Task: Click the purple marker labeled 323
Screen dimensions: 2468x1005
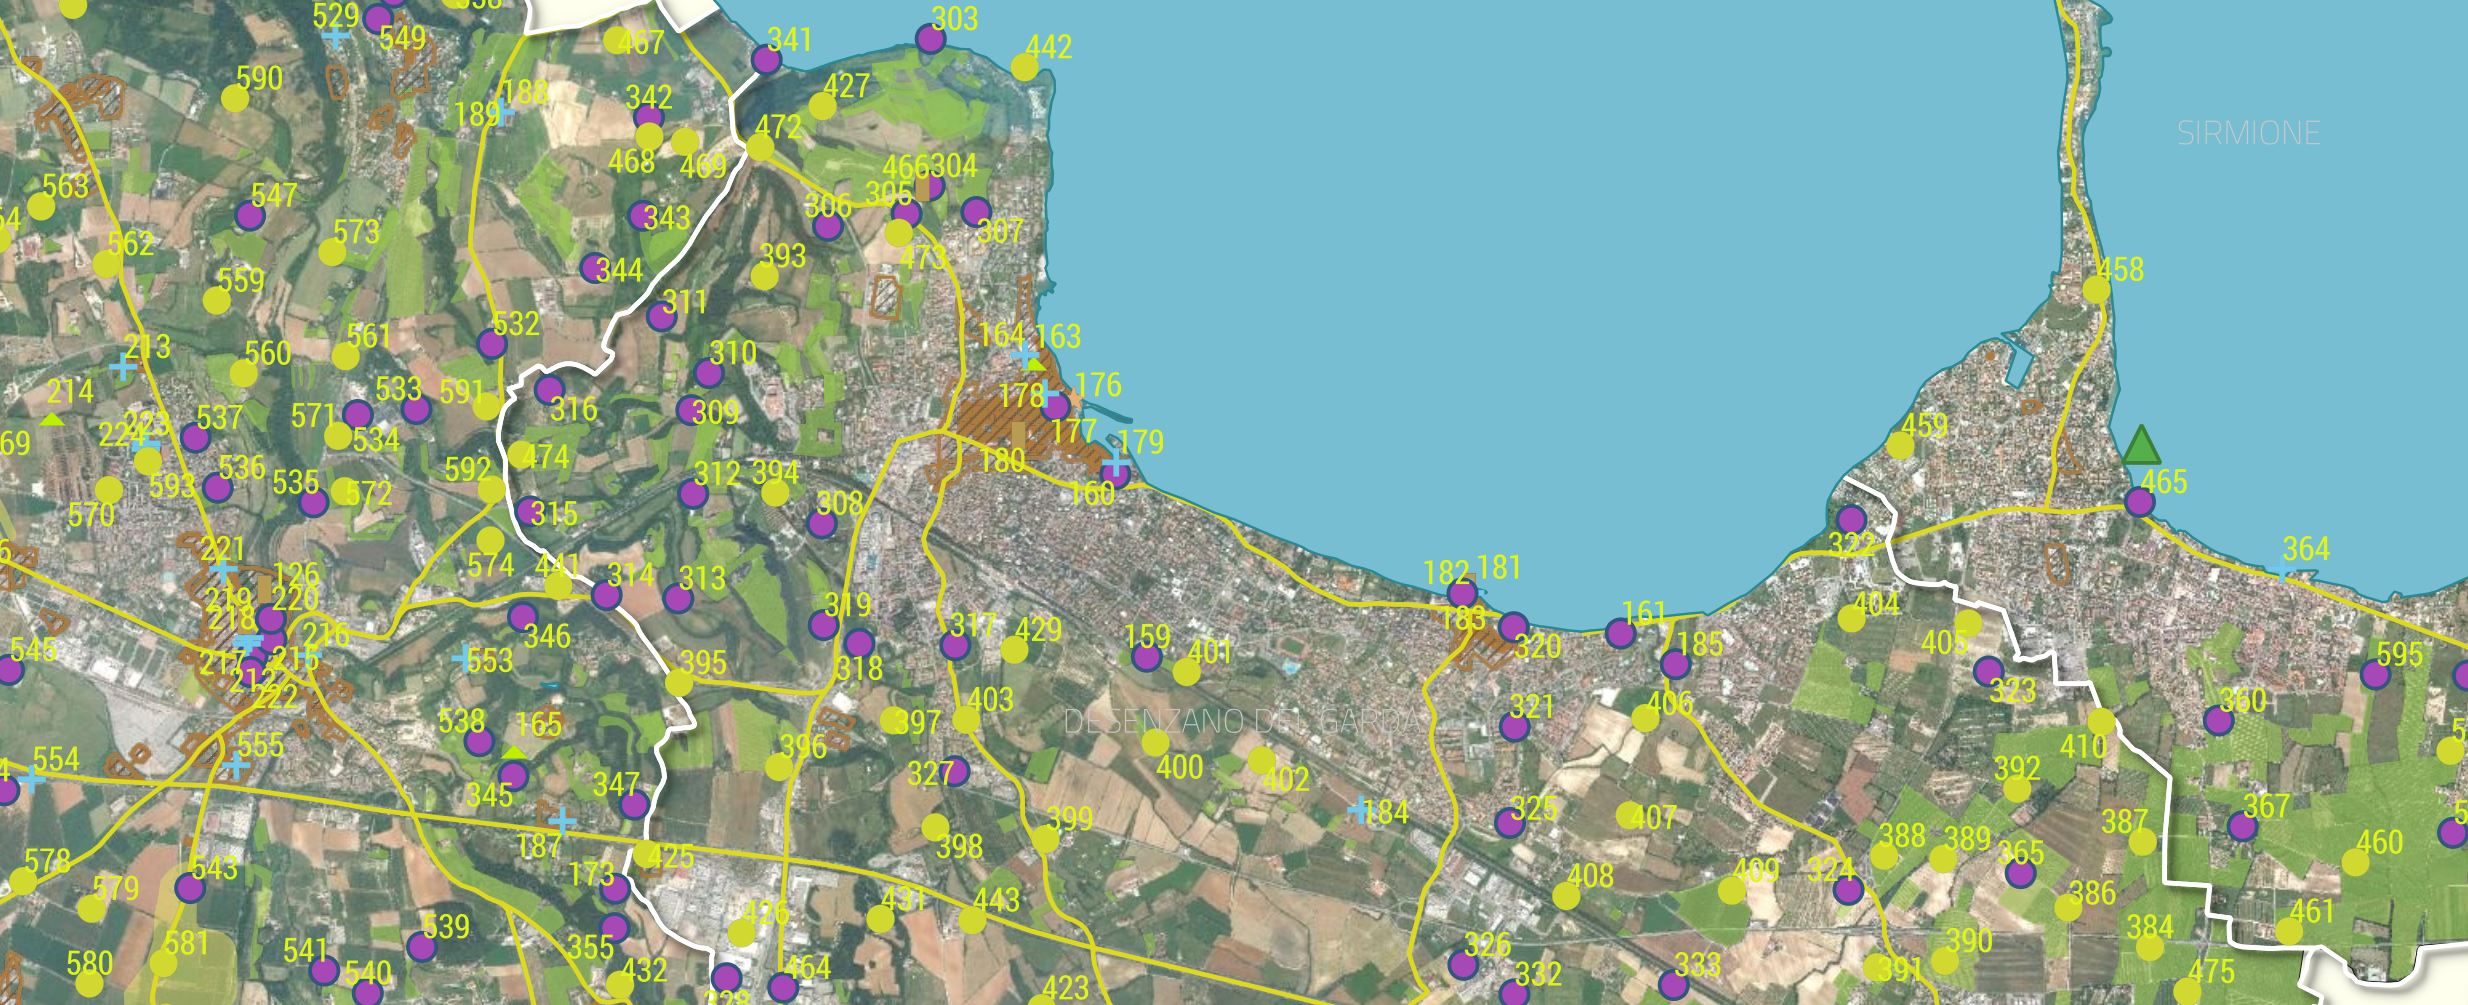Action: click(1988, 670)
